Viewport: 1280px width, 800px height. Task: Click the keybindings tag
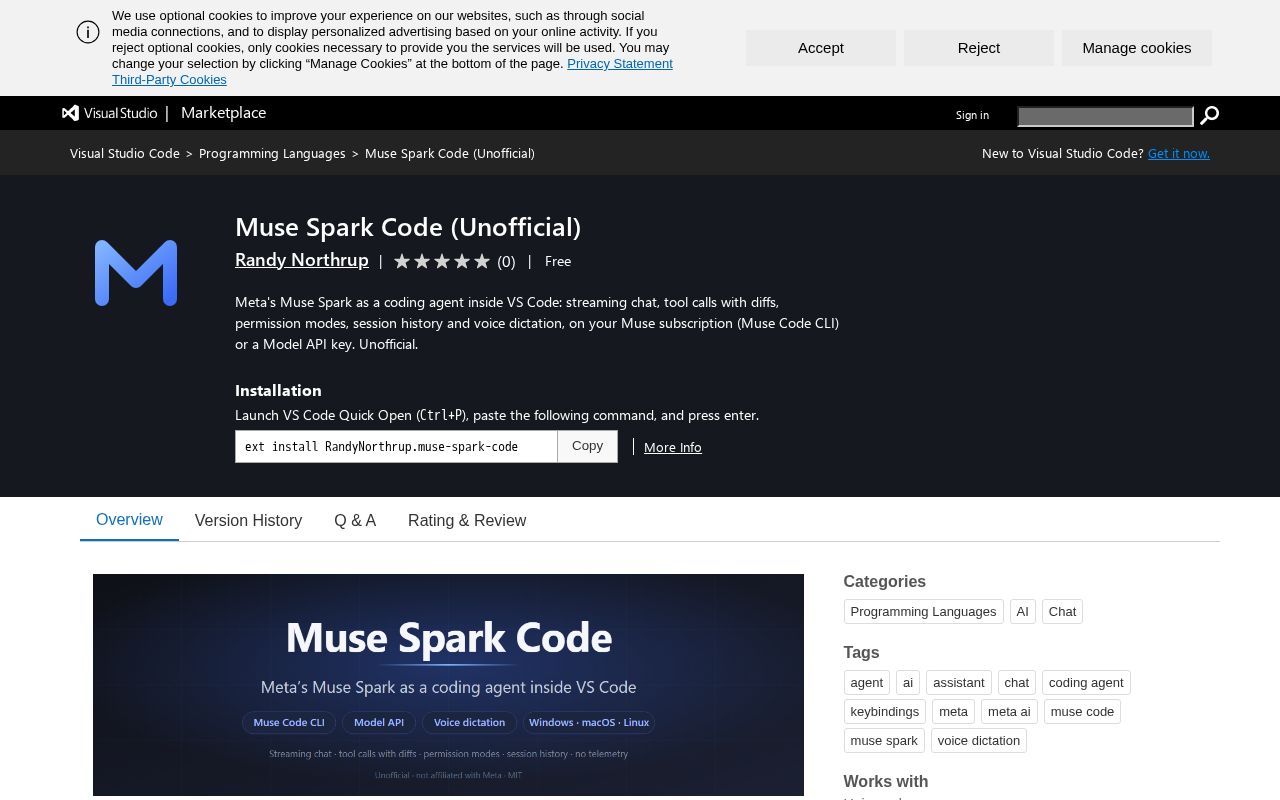885,712
